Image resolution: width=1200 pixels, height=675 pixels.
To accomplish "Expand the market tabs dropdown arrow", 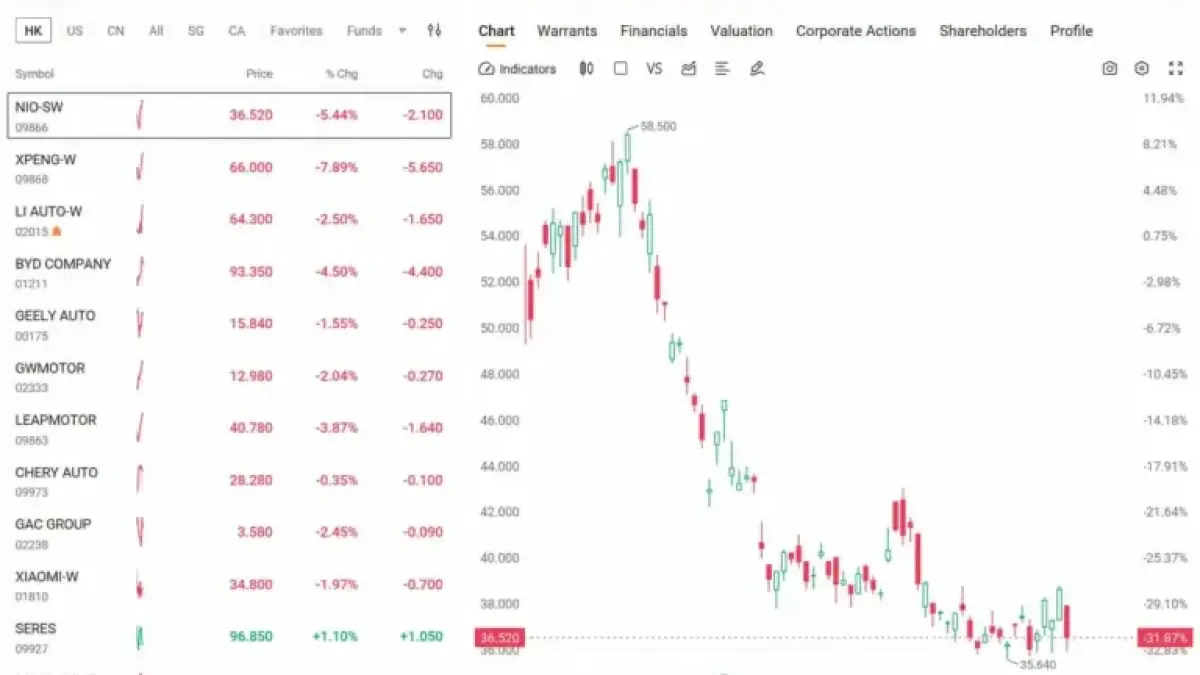I will pyautogui.click(x=402, y=31).
